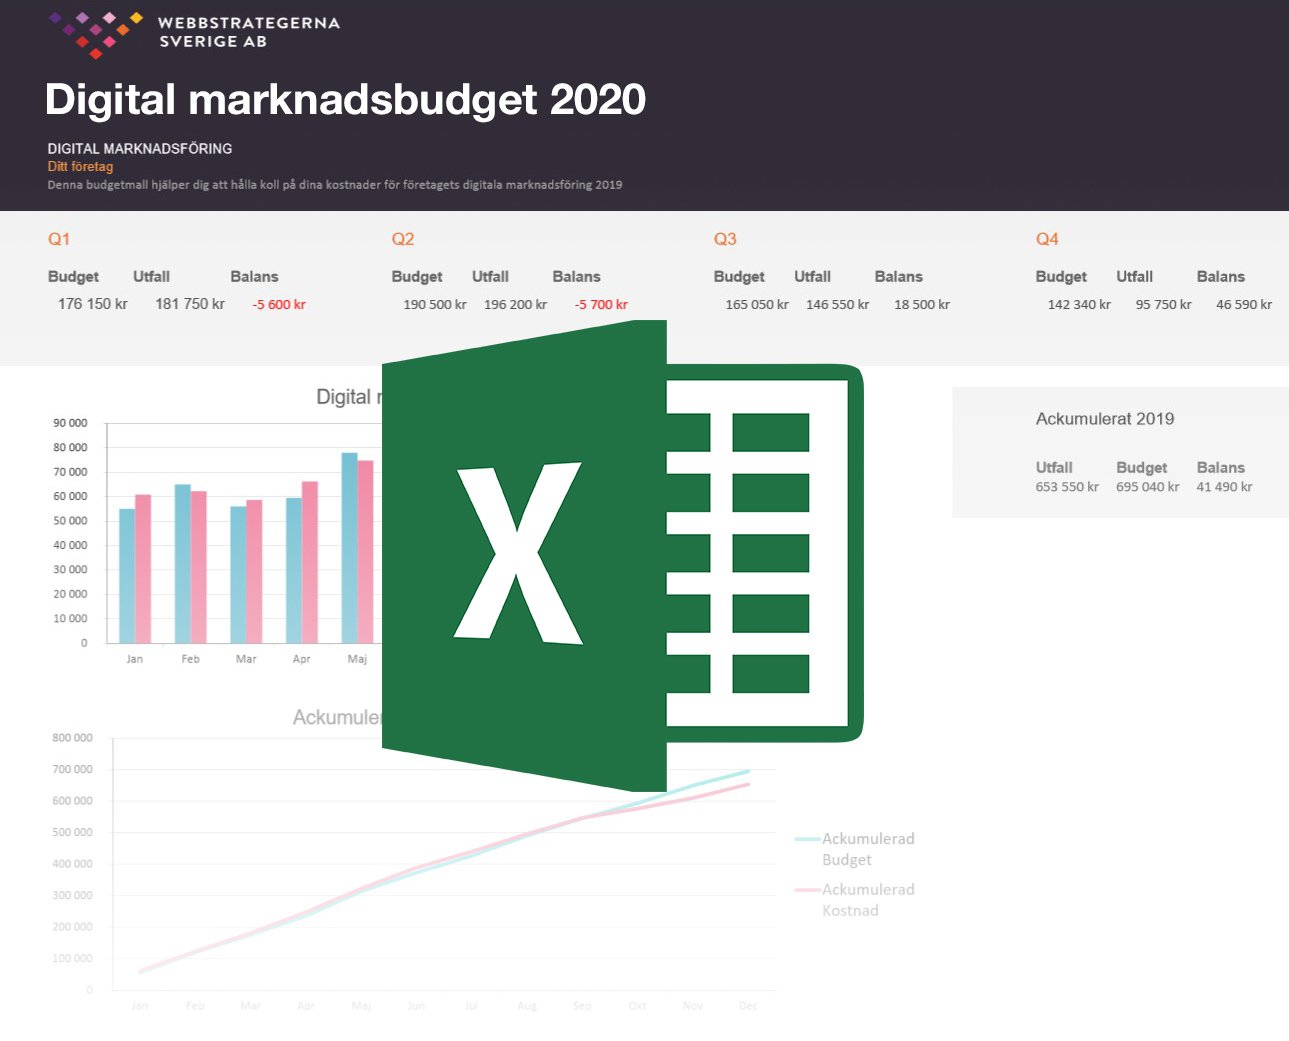This screenshot has height=1041, width=1289.
Task: Click the Digital marknadsbudget 2020 title
Action: 344,99
